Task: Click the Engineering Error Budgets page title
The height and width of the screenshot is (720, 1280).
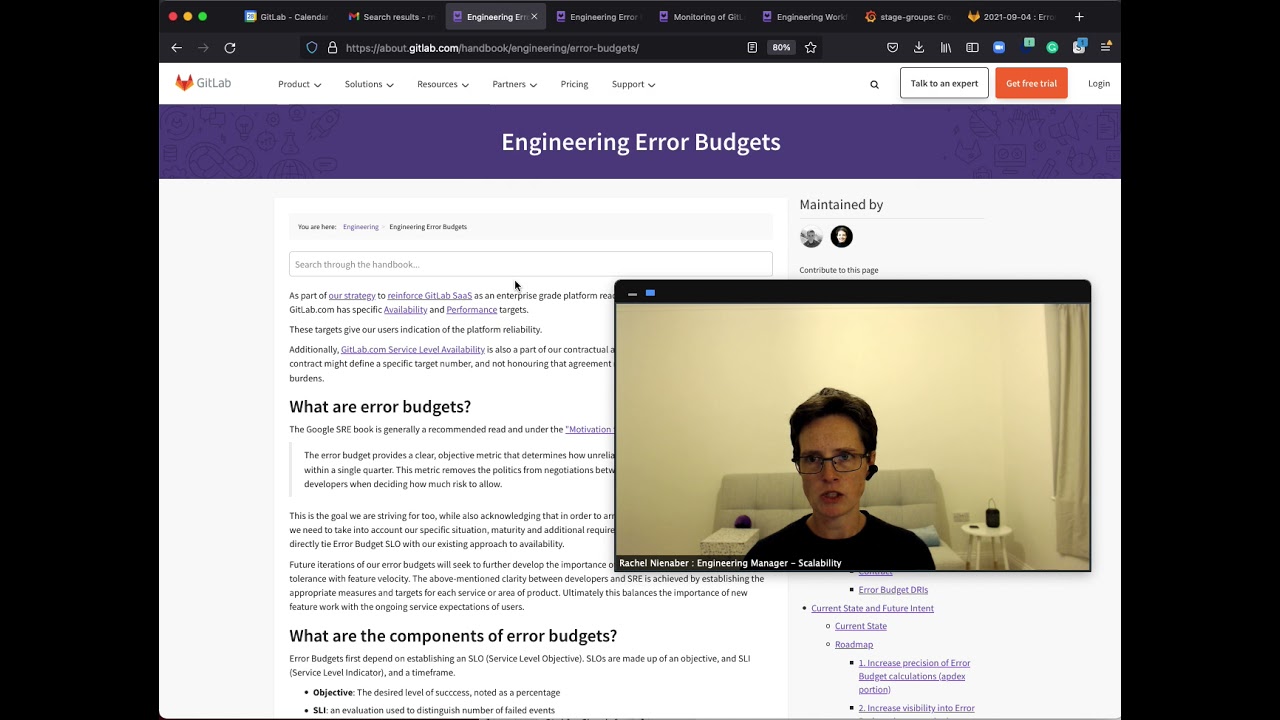Action: click(640, 142)
